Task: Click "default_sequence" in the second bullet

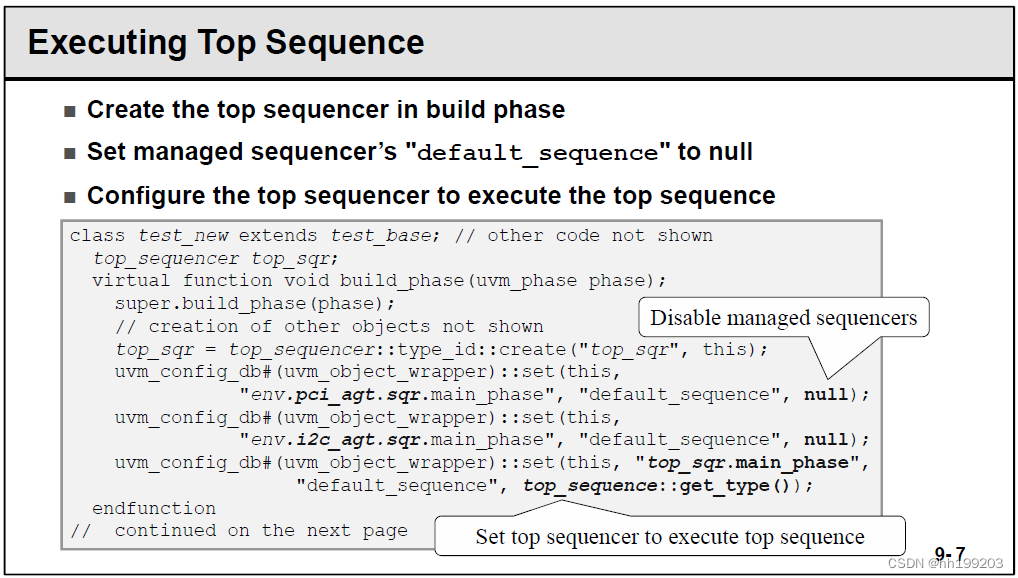Action: (537, 153)
